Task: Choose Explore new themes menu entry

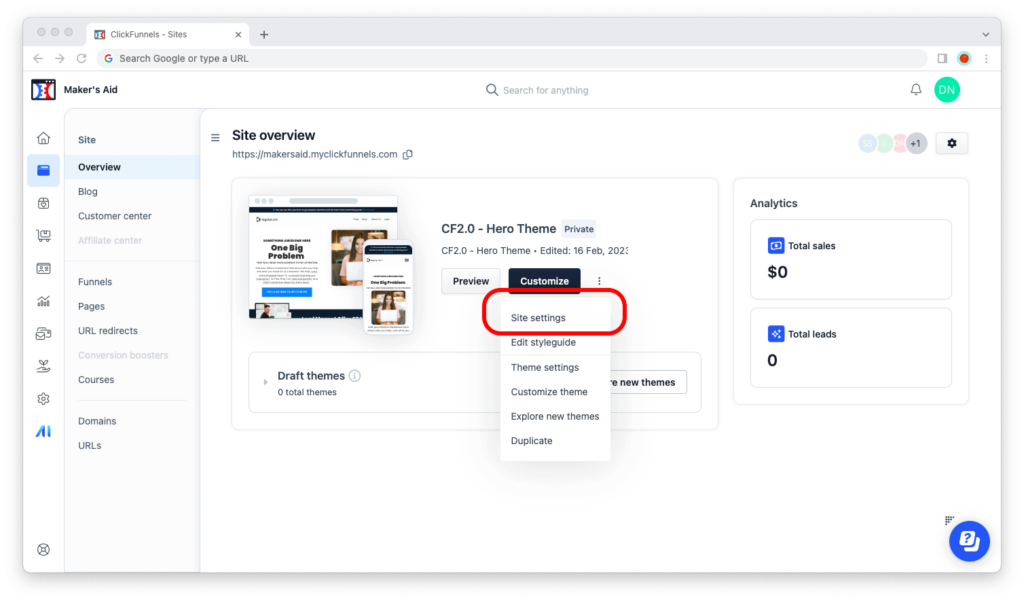Action: click(x=555, y=416)
